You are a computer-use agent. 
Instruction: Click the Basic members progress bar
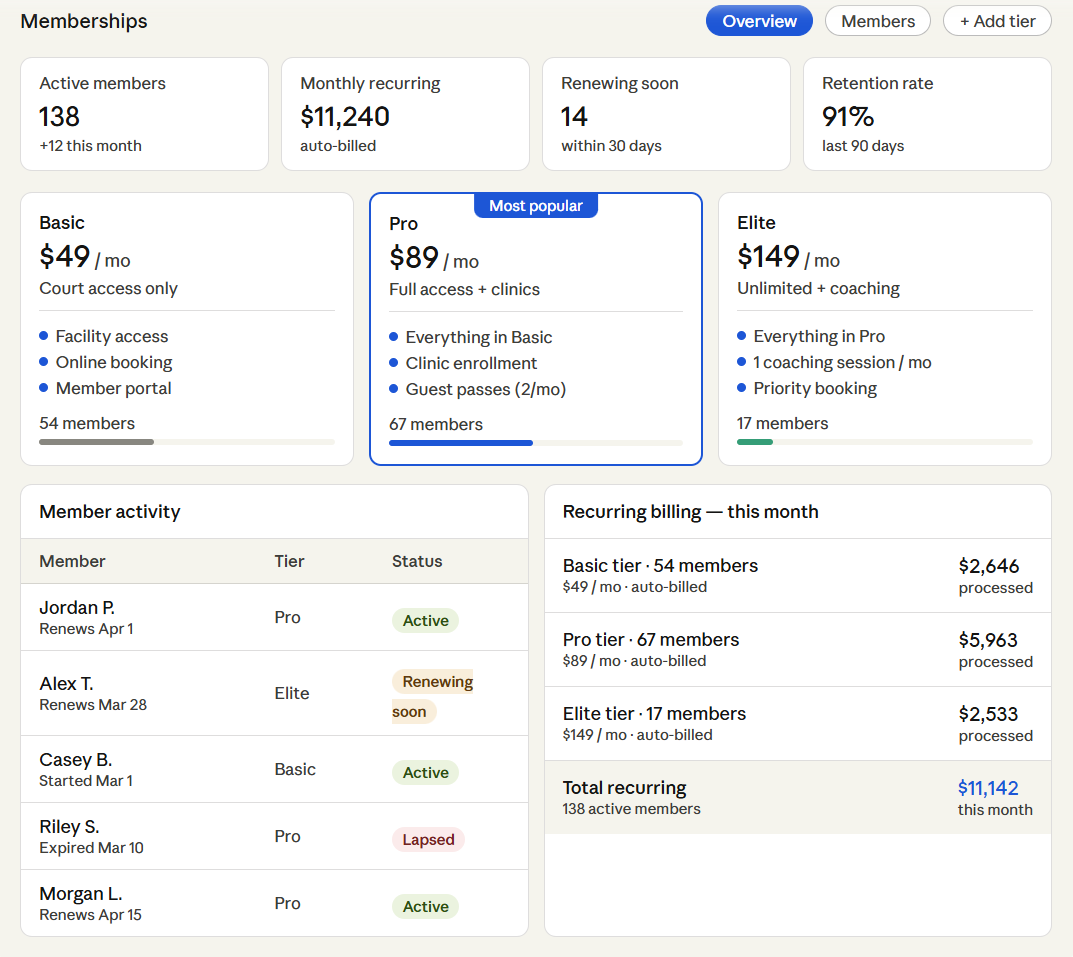click(x=187, y=442)
